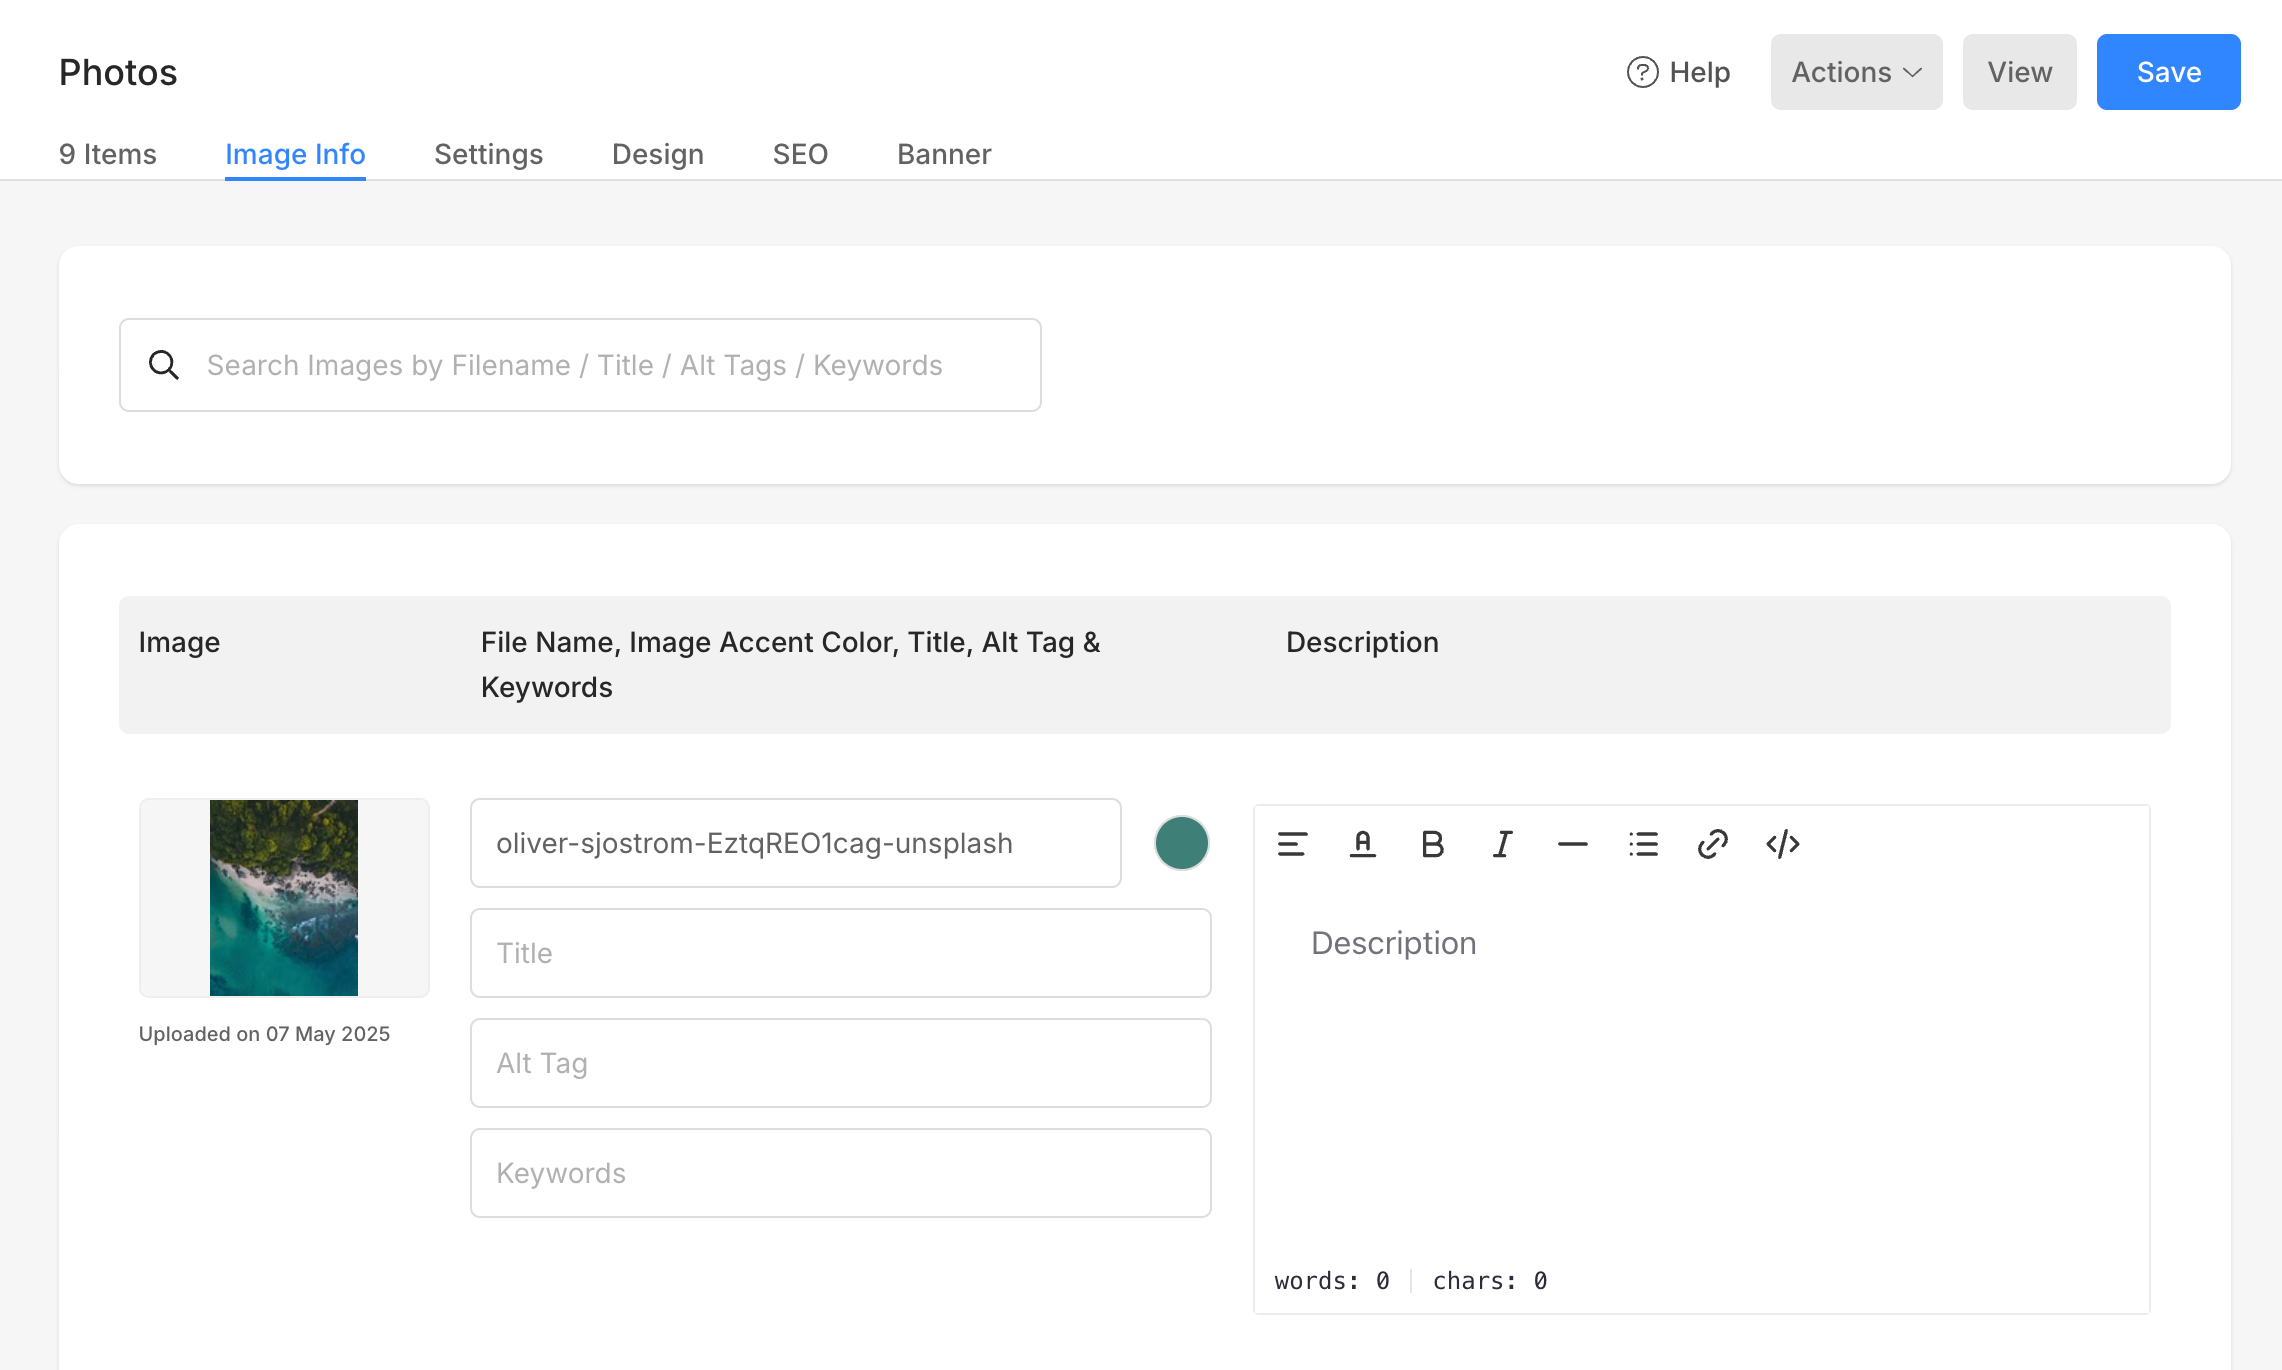
Task: Click the blue Save button
Action: click(2168, 72)
